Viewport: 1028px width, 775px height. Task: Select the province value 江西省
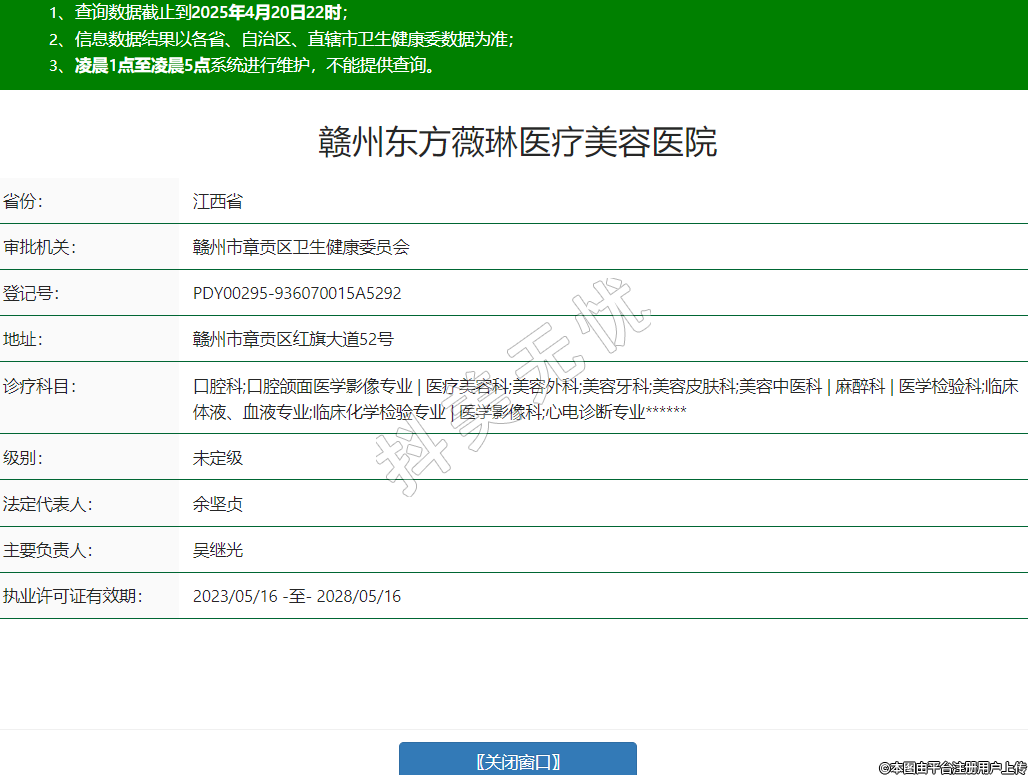coord(218,201)
